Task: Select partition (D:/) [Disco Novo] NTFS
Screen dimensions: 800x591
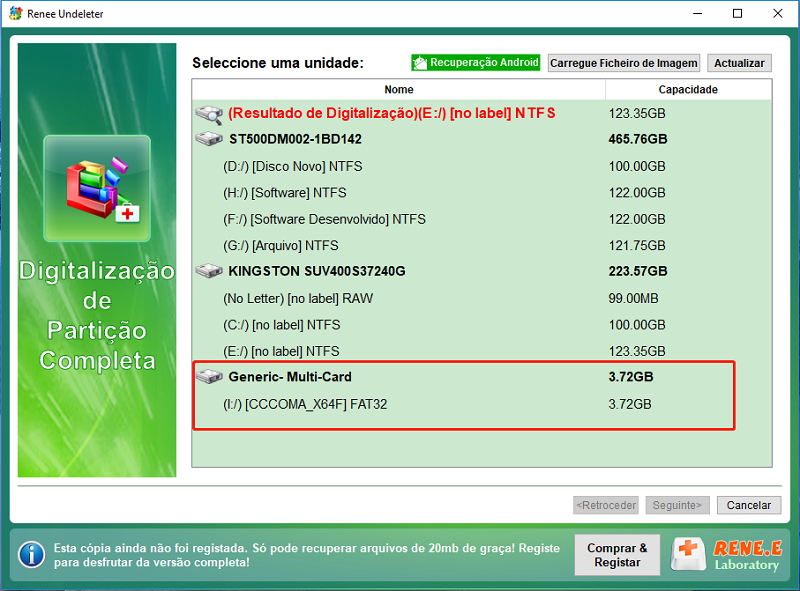Action: (x=482, y=166)
